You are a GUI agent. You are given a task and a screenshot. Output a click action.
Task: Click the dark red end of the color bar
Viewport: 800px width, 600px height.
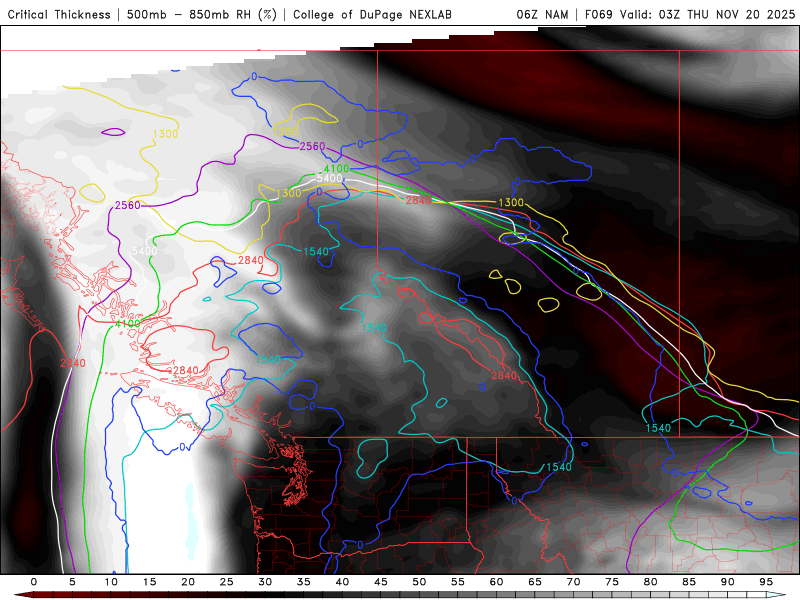pos(24,595)
